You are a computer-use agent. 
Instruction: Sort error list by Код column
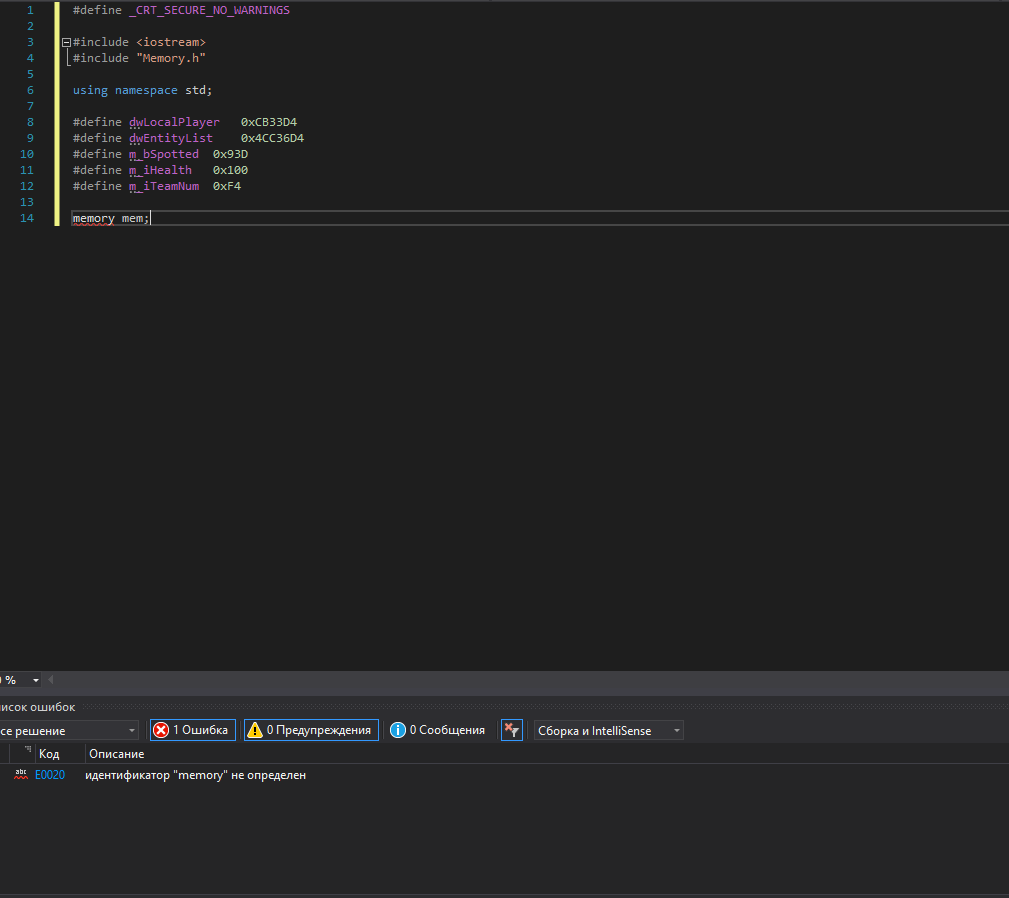(49, 754)
